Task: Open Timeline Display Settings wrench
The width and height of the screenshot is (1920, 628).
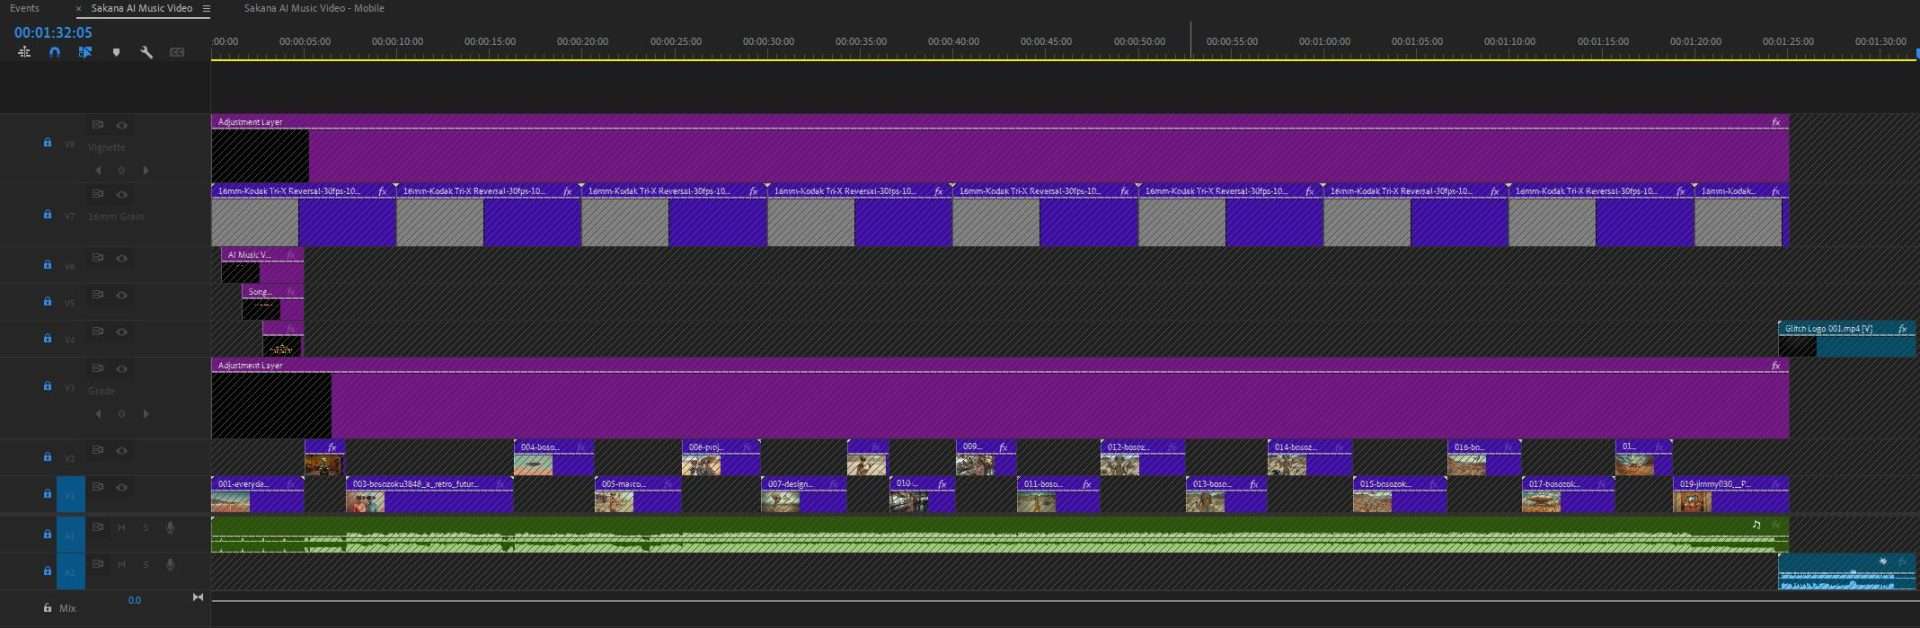Action: (x=147, y=52)
